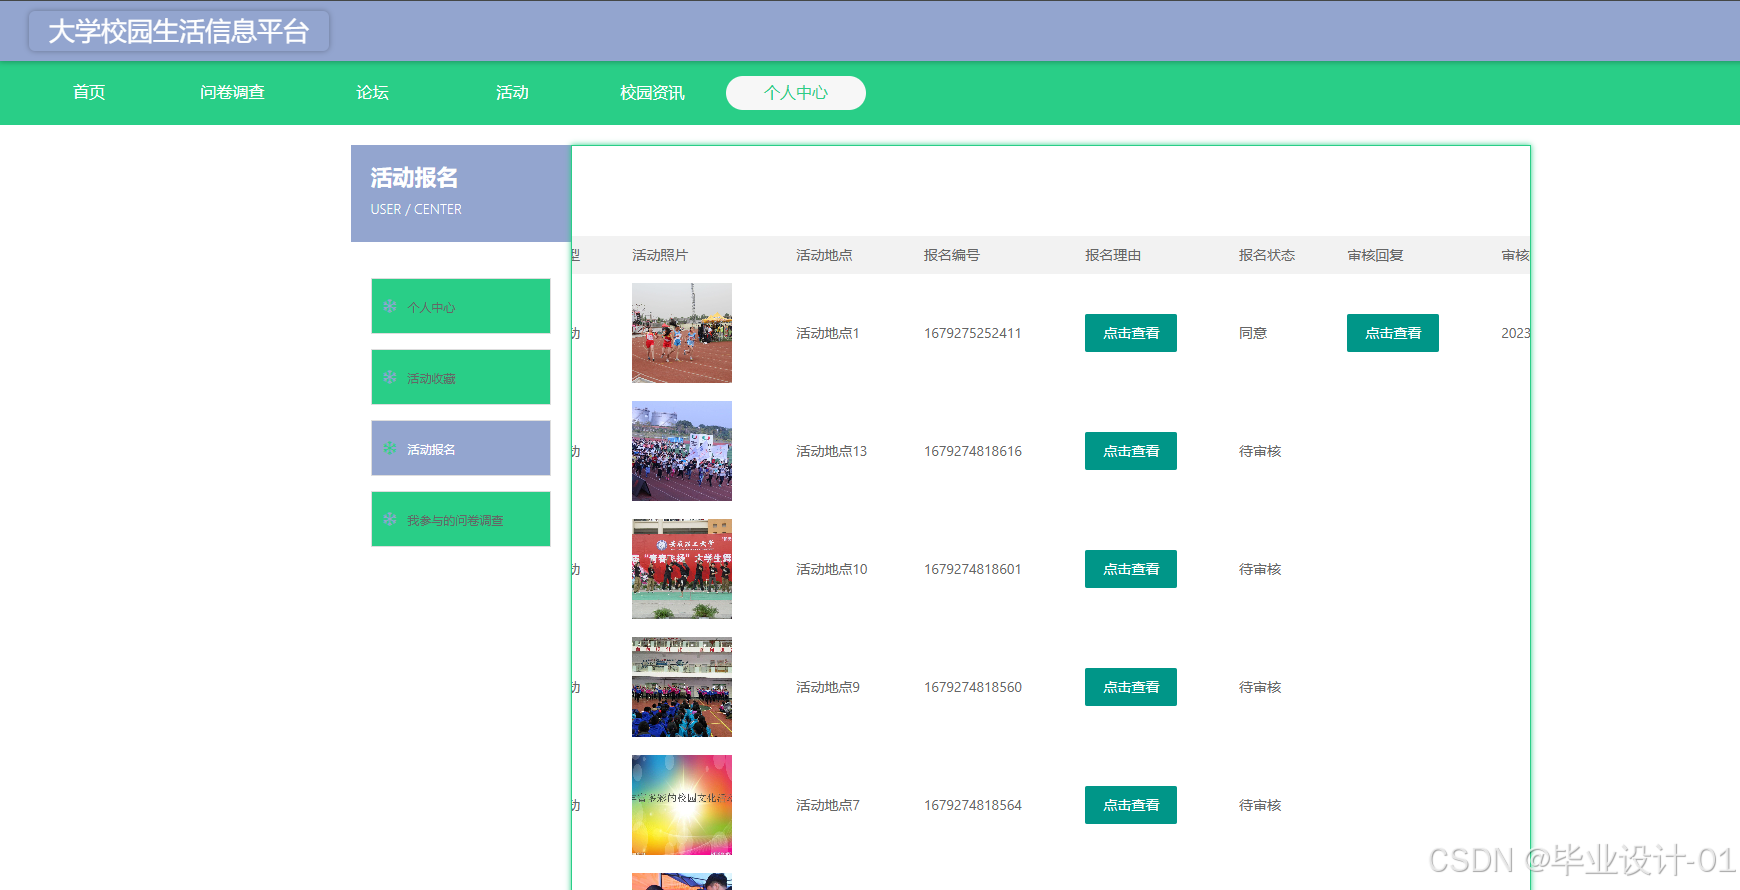Click 待审核 status in 活动地点9 row
Screen dimensions: 1740x890
click(1260, 687)
